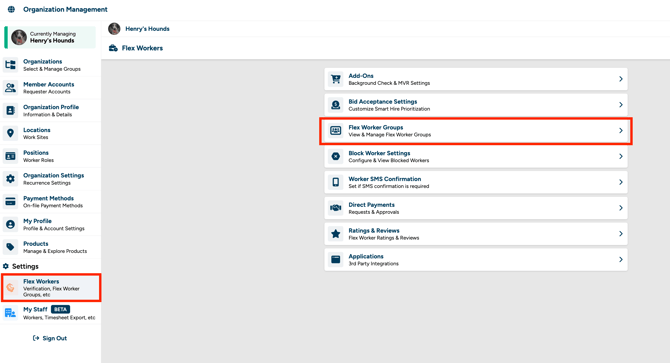This screenshot has height=363, width=670.
Task: Expand the Worker SMS Confirmation chevron
Action: coord(621,182)
